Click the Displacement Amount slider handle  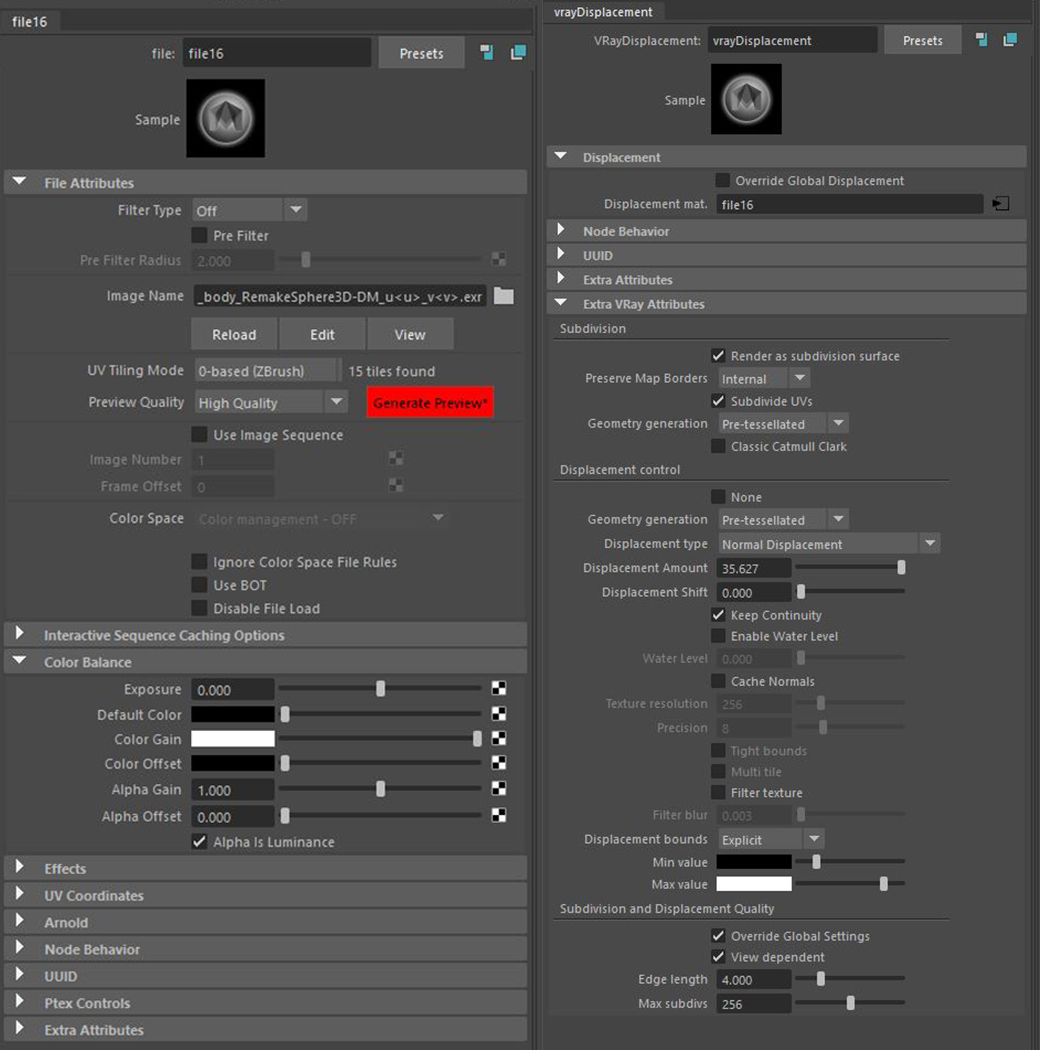click(901, 568)
